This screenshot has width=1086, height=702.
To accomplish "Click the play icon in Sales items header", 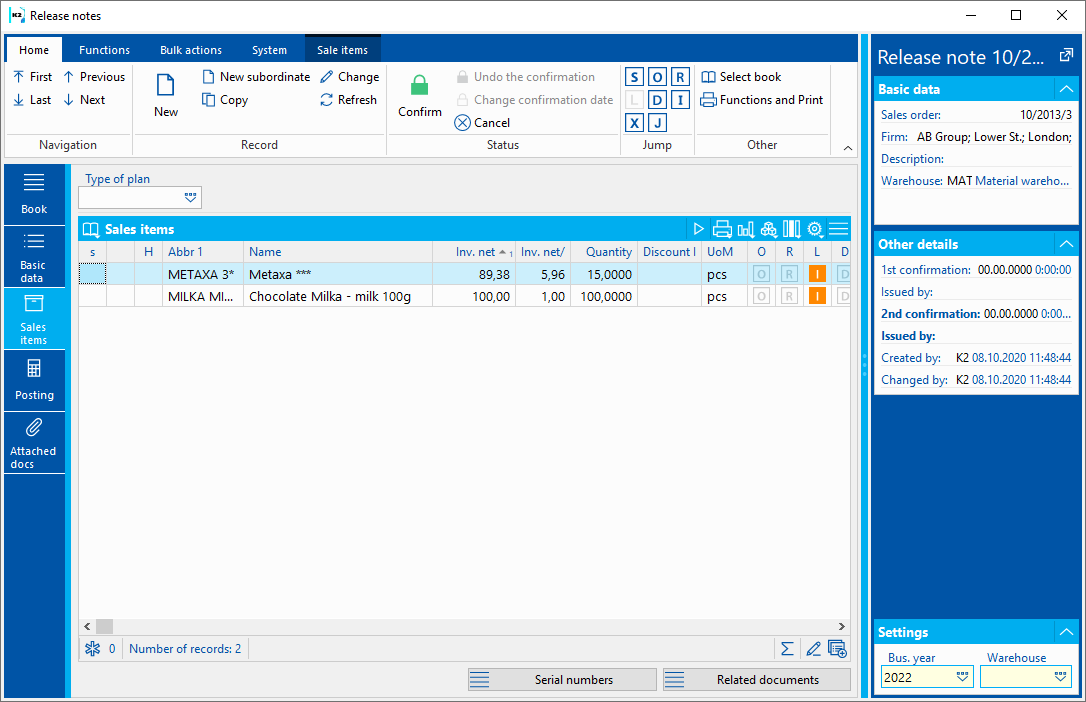I will click(x=698, y=229).
